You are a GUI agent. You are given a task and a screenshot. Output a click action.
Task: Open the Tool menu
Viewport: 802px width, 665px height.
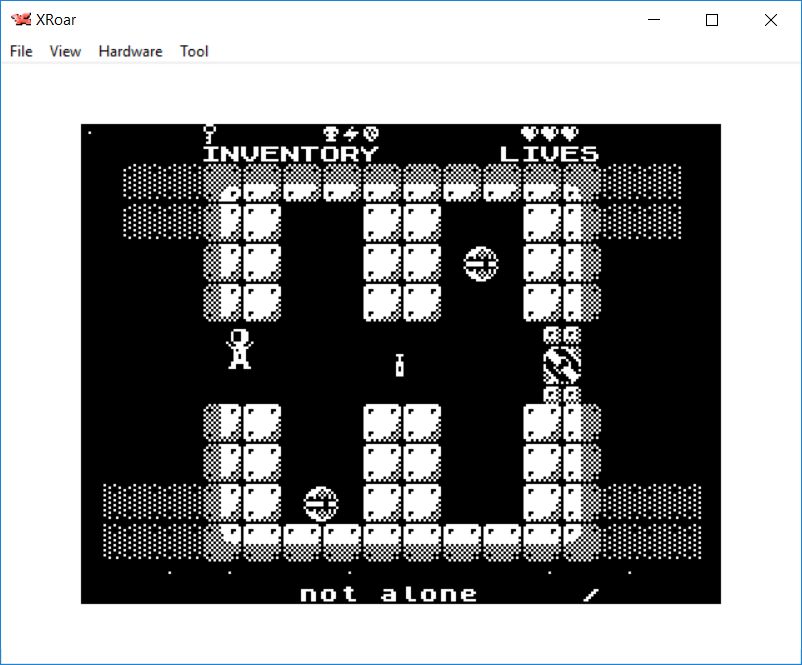click(194, 51)
